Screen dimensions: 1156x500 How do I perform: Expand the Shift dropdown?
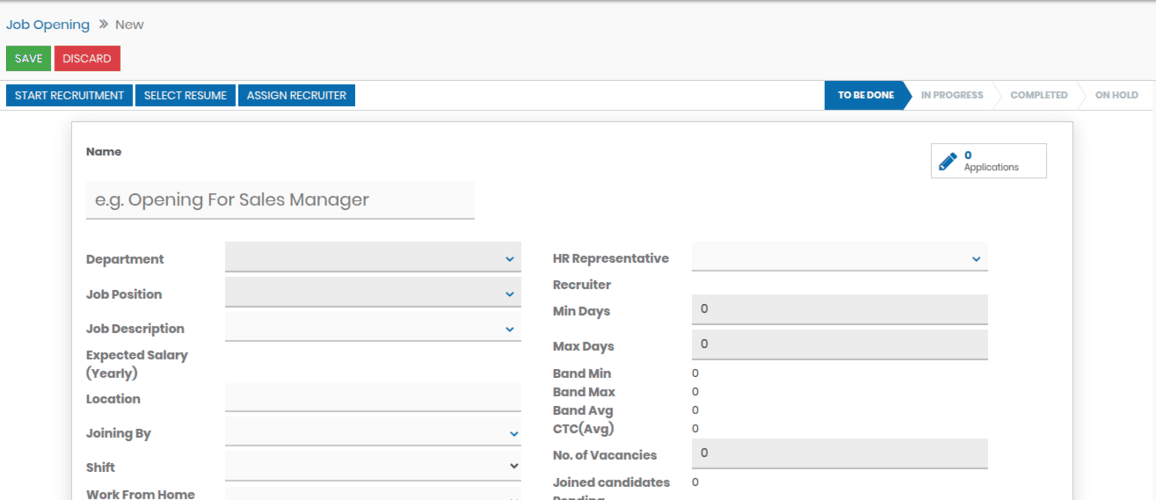(x=372, y=466)
